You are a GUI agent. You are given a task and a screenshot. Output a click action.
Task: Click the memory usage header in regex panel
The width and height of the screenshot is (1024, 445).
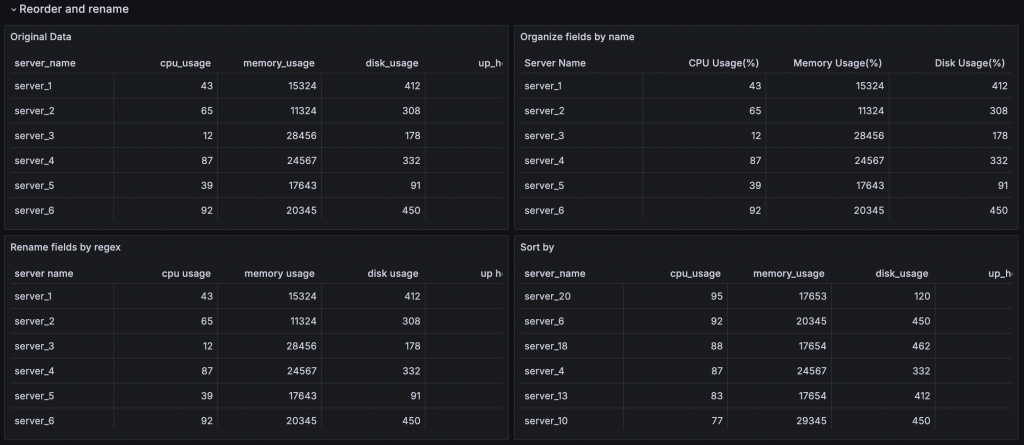[x=279, y=273]
